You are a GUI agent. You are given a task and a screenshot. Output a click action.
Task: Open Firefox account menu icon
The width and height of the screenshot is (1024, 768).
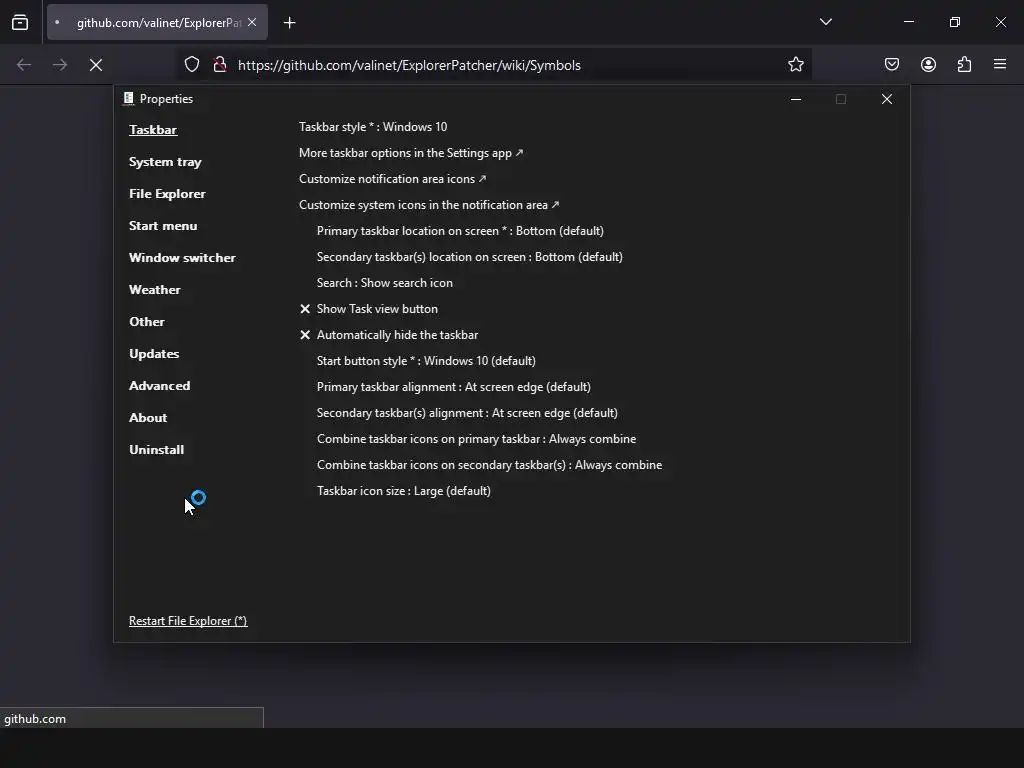pos(928,65)
